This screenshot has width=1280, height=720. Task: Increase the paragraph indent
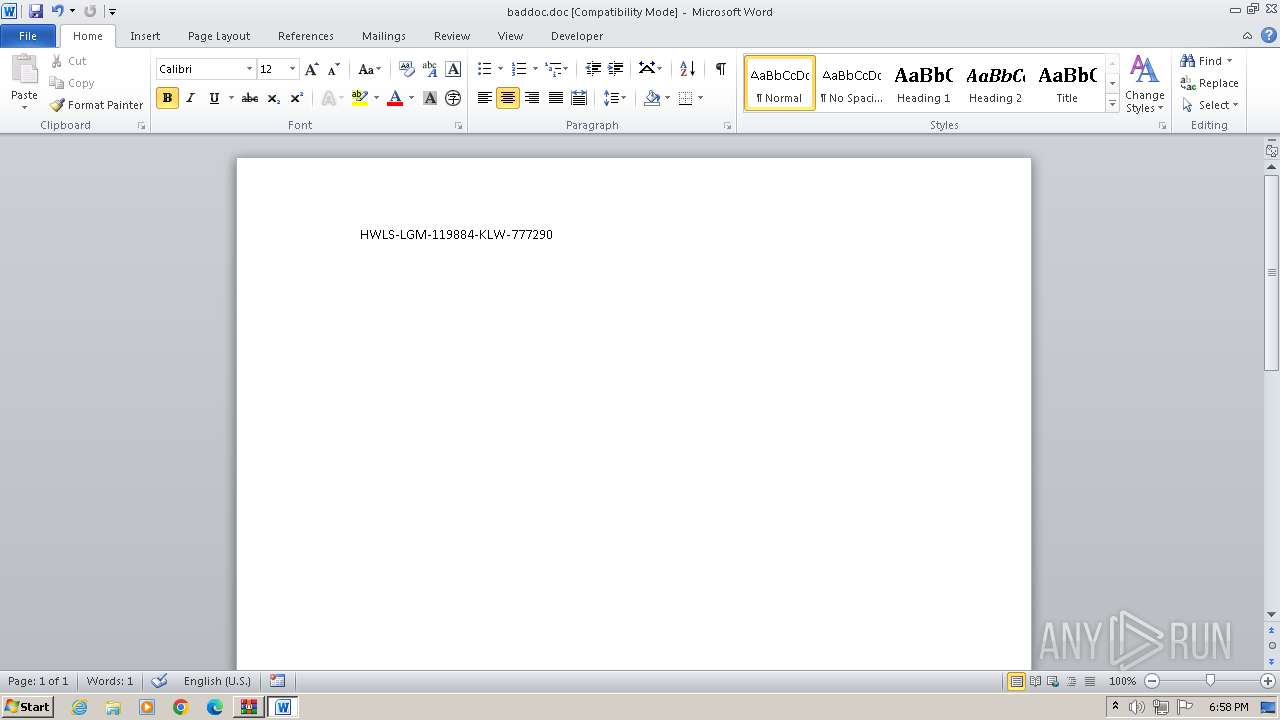616,69
